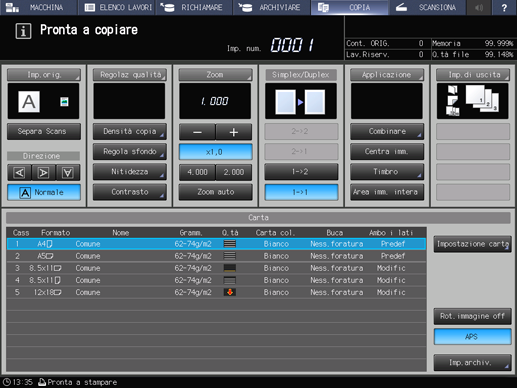Click tray 2 paper quantity indicator
Viewport: 517px width, 388px height.
click(x=230, y=256)
